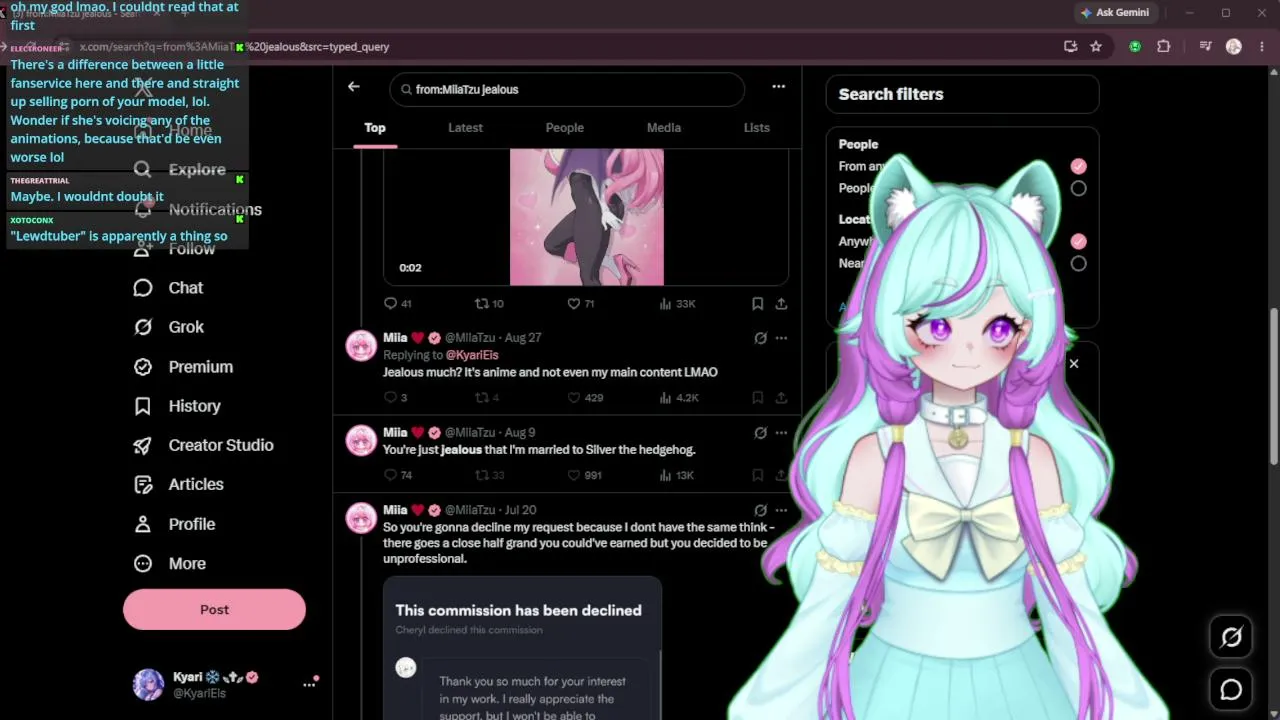Open more options for Aug 27 post
Viewport: 1280px width, 720px height.
tap(781, 338)
